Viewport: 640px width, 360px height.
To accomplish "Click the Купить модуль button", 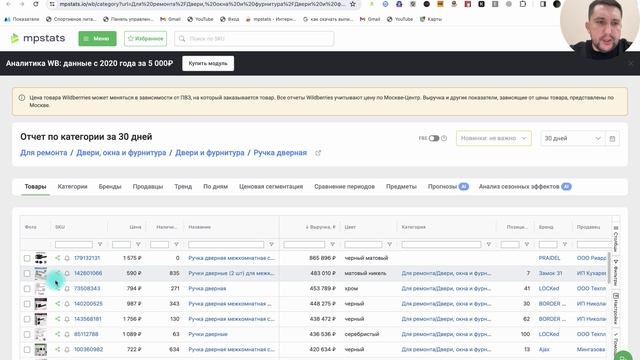I will [x=208, y=63].
